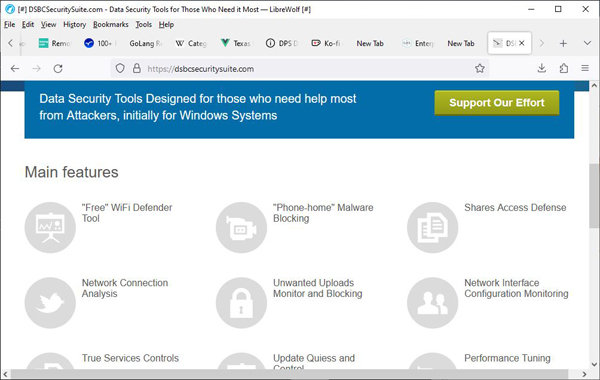
Task: Click the site security padlock icon
Action: tap(137, 68)
